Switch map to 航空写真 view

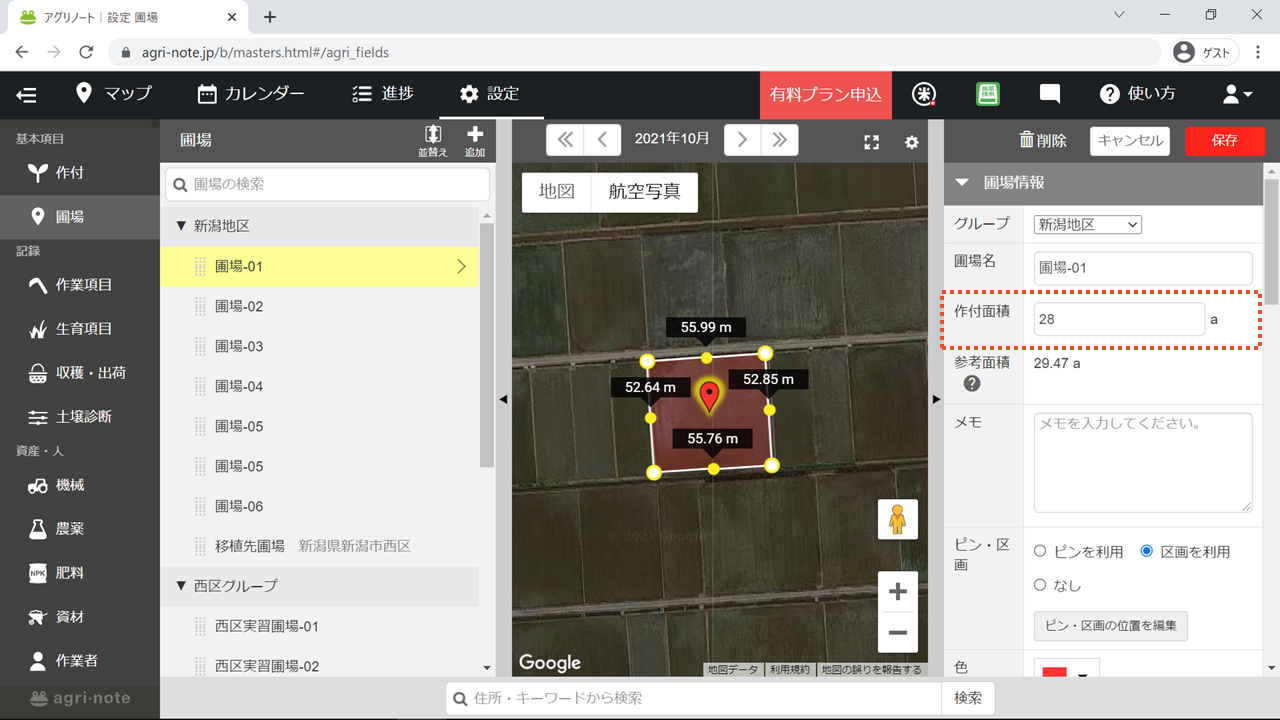coord(644,192)
